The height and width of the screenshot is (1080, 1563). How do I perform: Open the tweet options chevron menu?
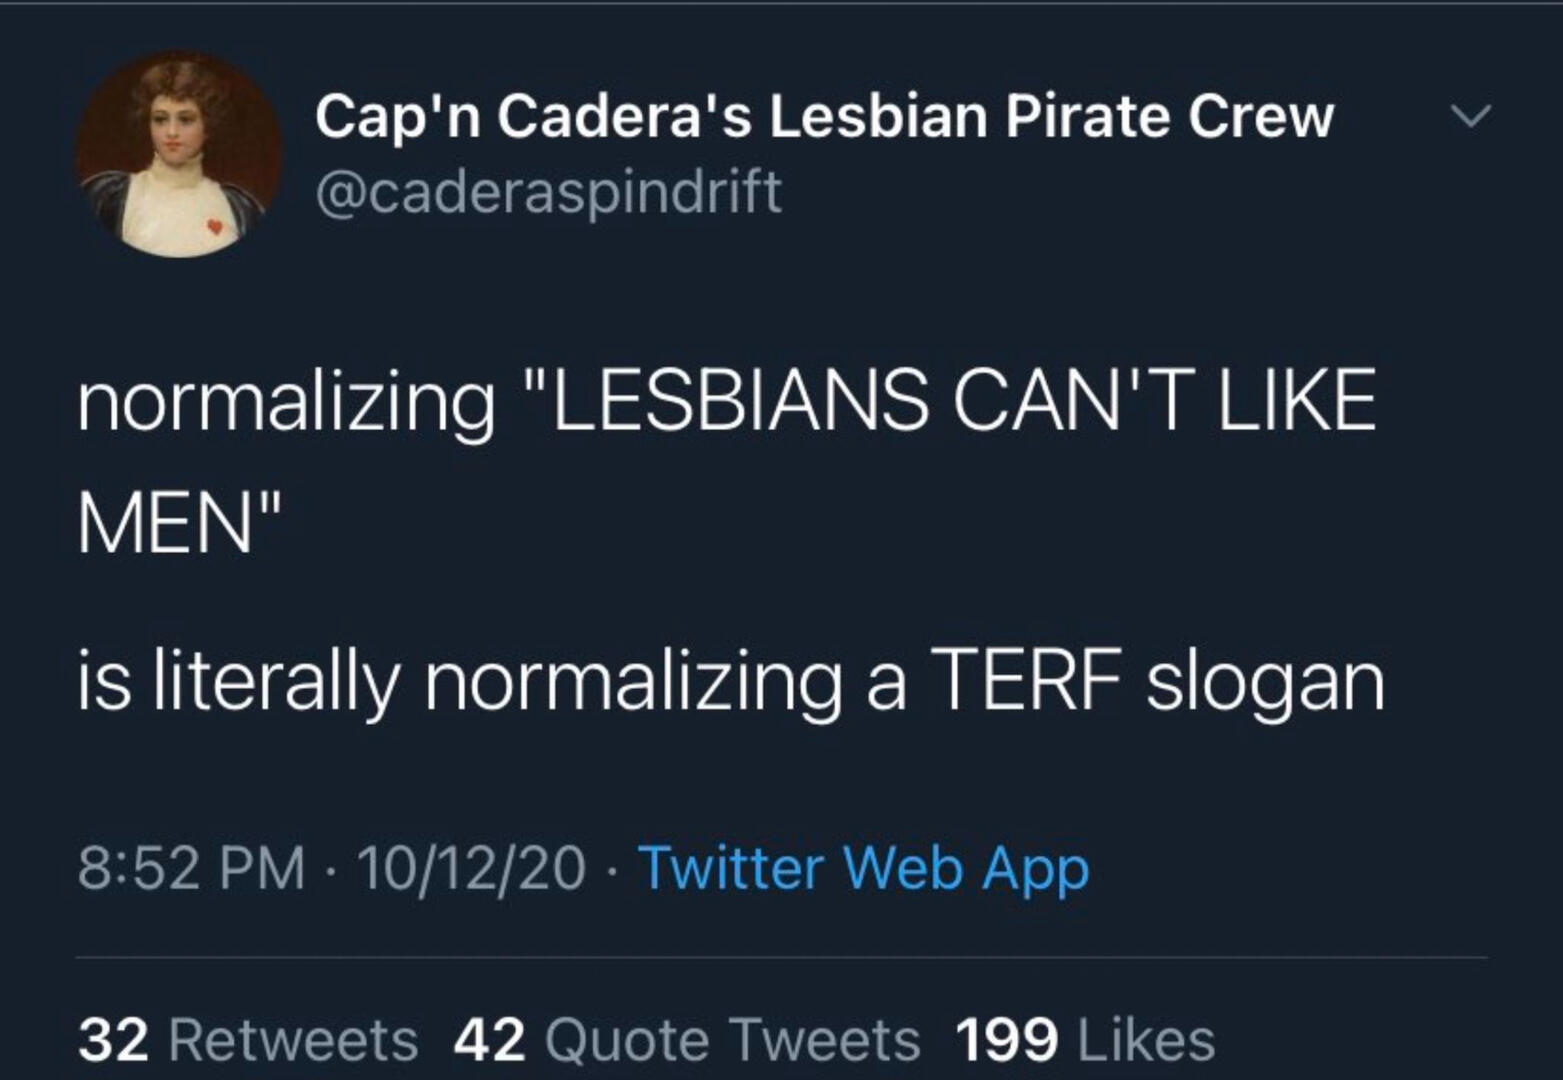click(x=1471, y=116)
